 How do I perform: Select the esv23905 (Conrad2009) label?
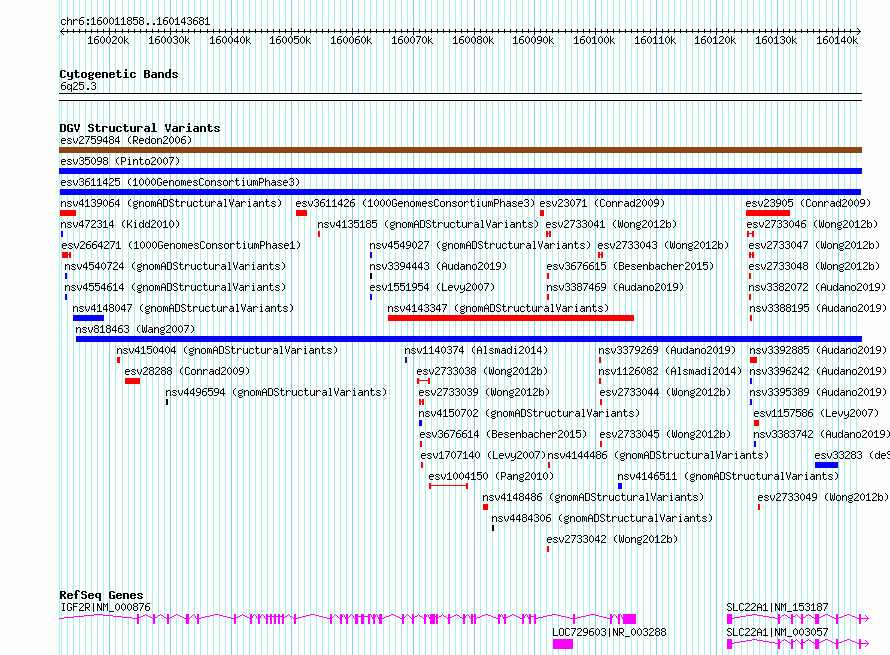click(x=808, y=203)
